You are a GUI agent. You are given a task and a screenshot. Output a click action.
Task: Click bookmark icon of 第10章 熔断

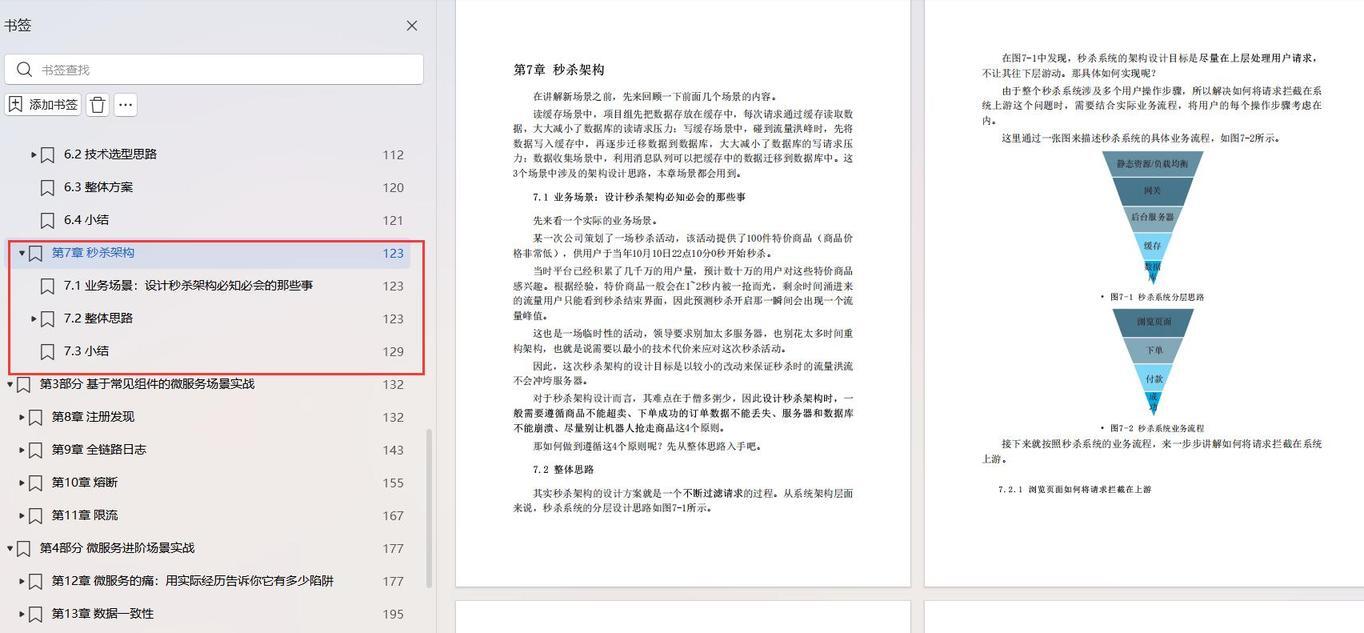35,483
